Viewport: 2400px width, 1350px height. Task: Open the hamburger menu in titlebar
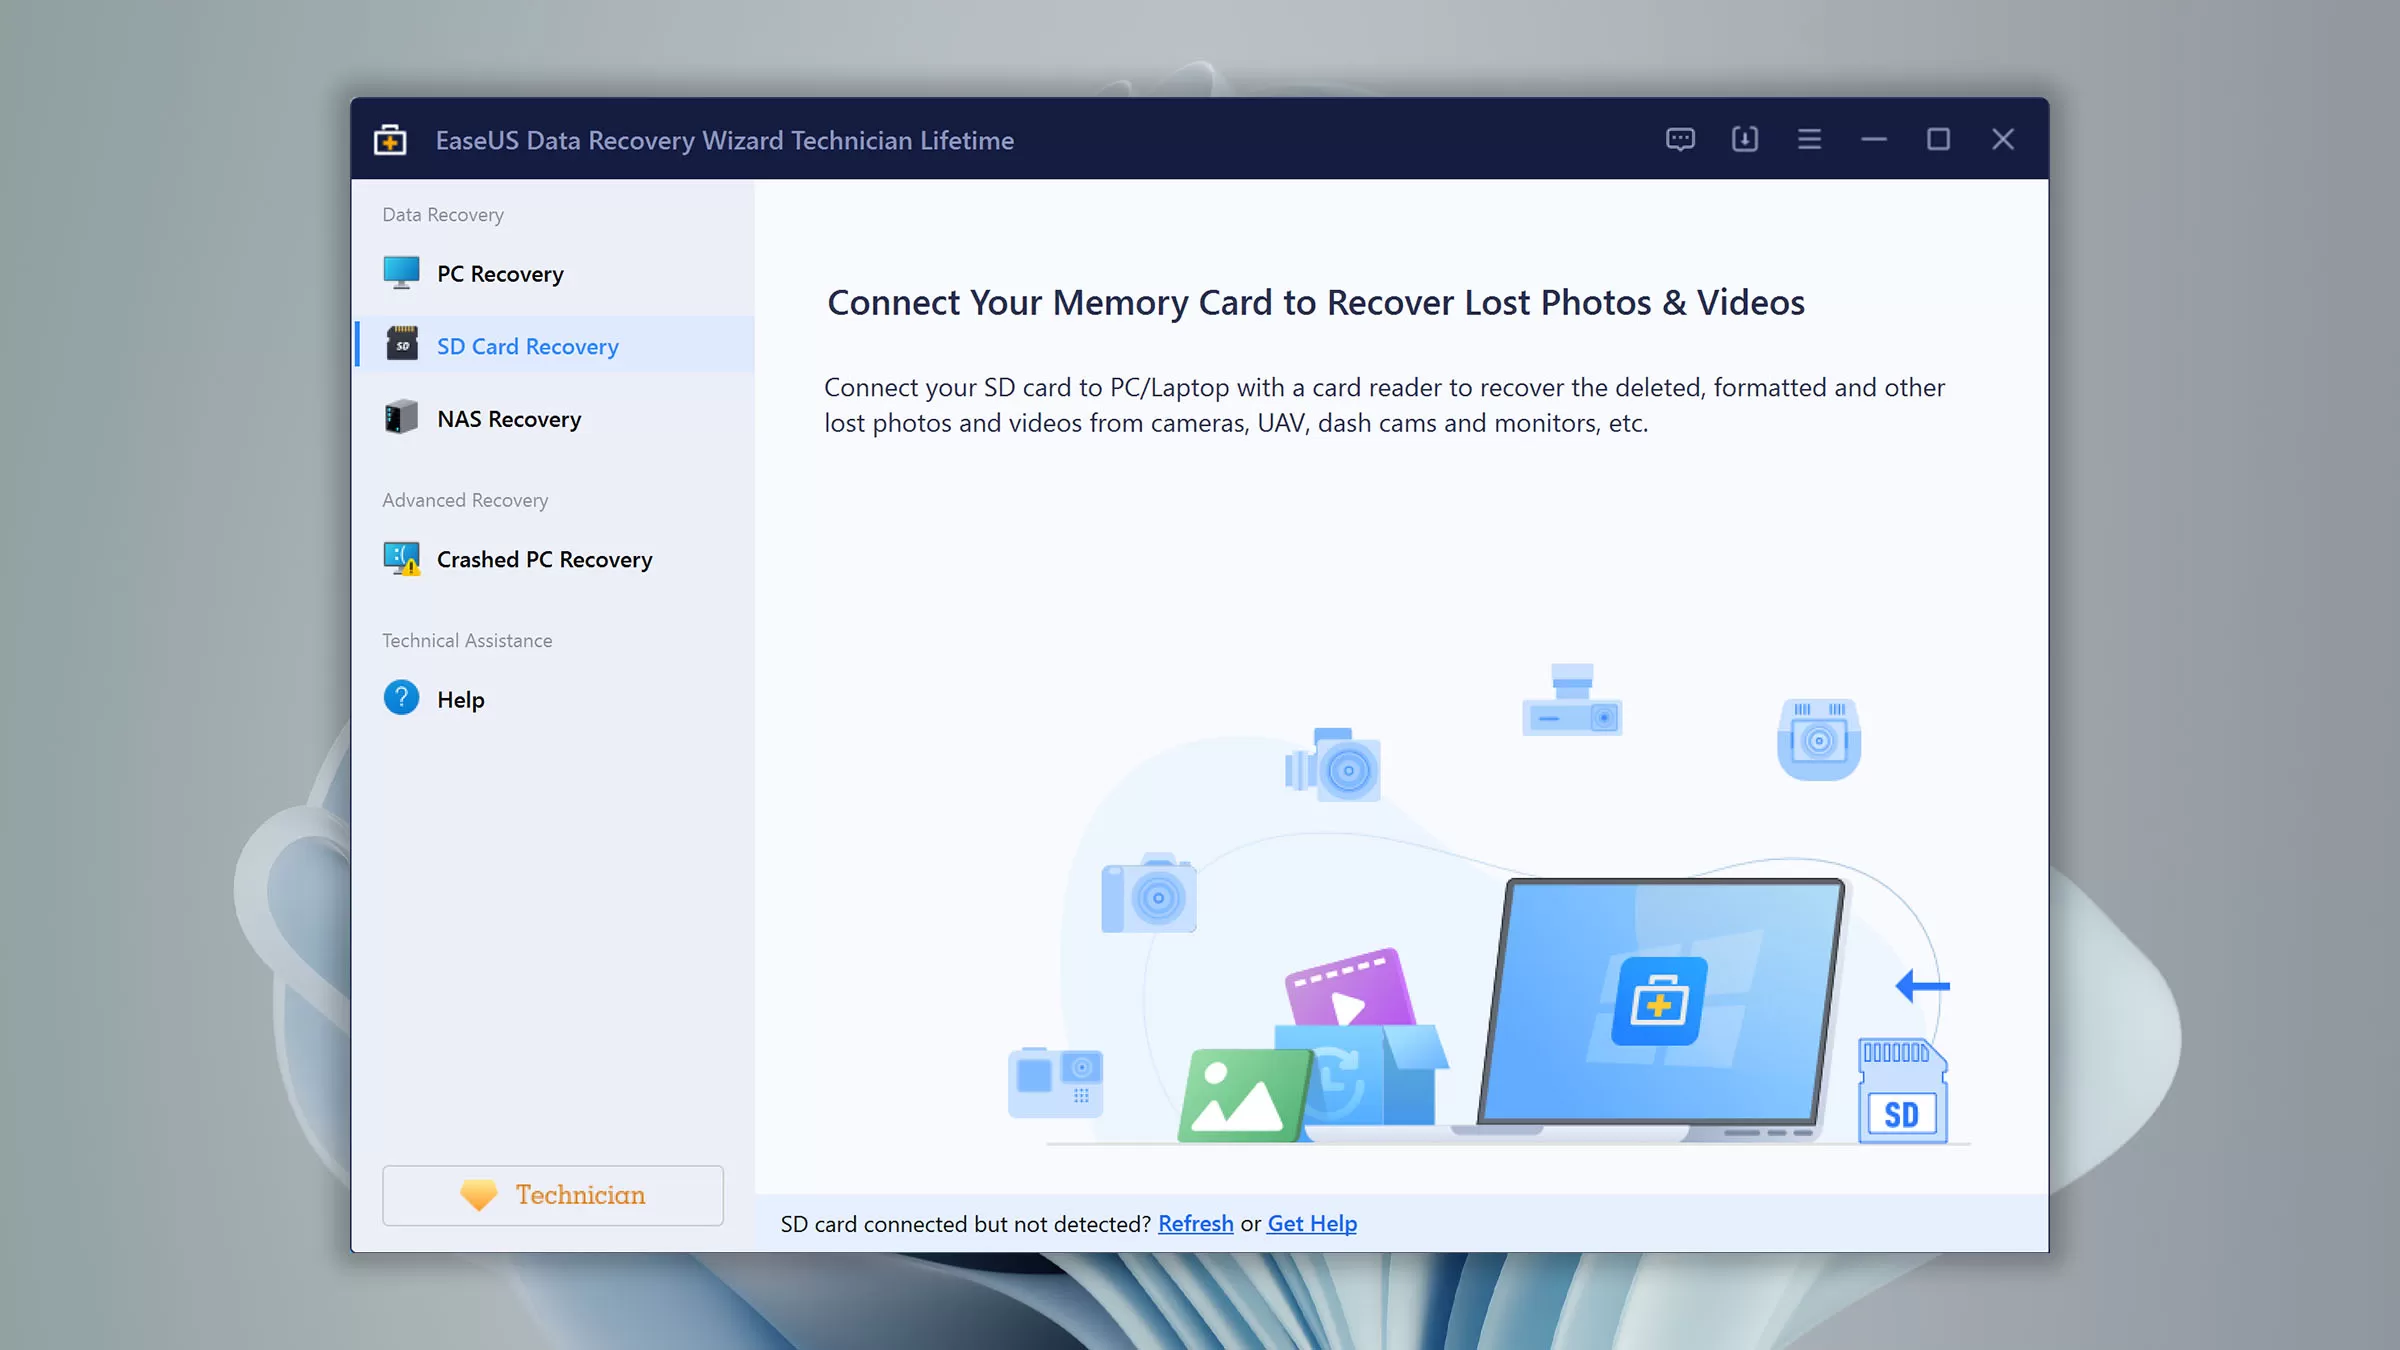tap(1810, 138)
